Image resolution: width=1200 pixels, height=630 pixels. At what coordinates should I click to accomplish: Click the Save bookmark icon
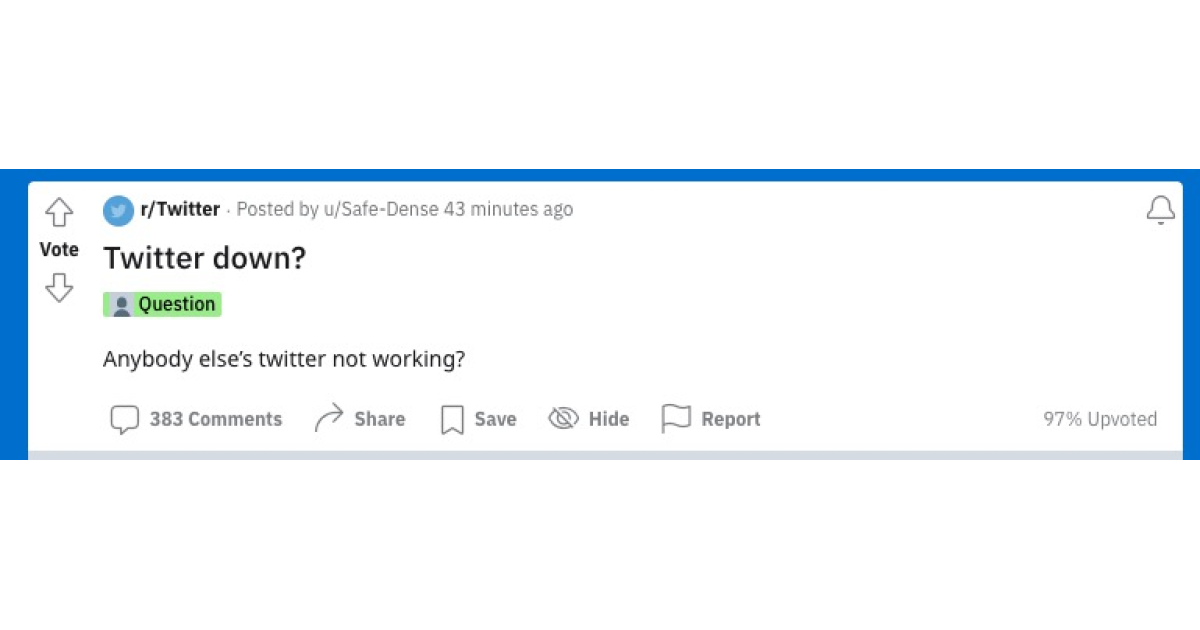pos(452,419)
